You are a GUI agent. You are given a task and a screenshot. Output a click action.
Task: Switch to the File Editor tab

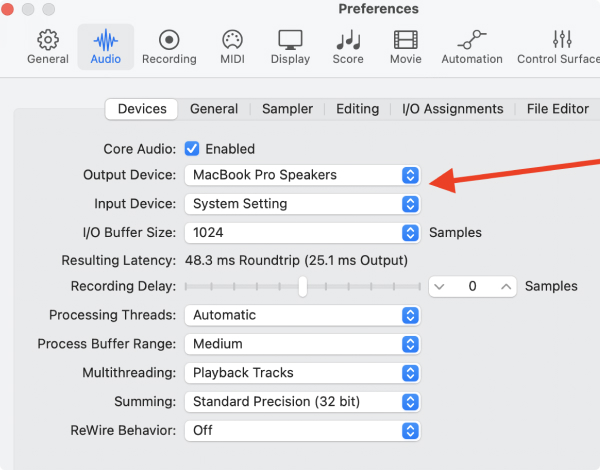(x=558, y=109)
